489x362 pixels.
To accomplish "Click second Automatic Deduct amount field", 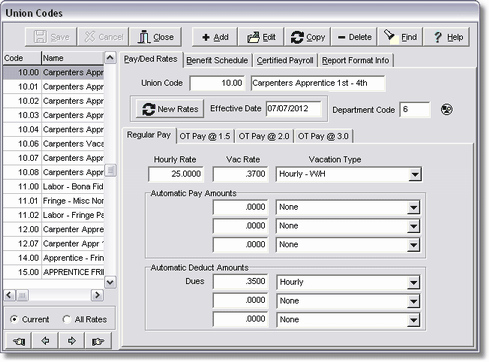I will [240, 300].
